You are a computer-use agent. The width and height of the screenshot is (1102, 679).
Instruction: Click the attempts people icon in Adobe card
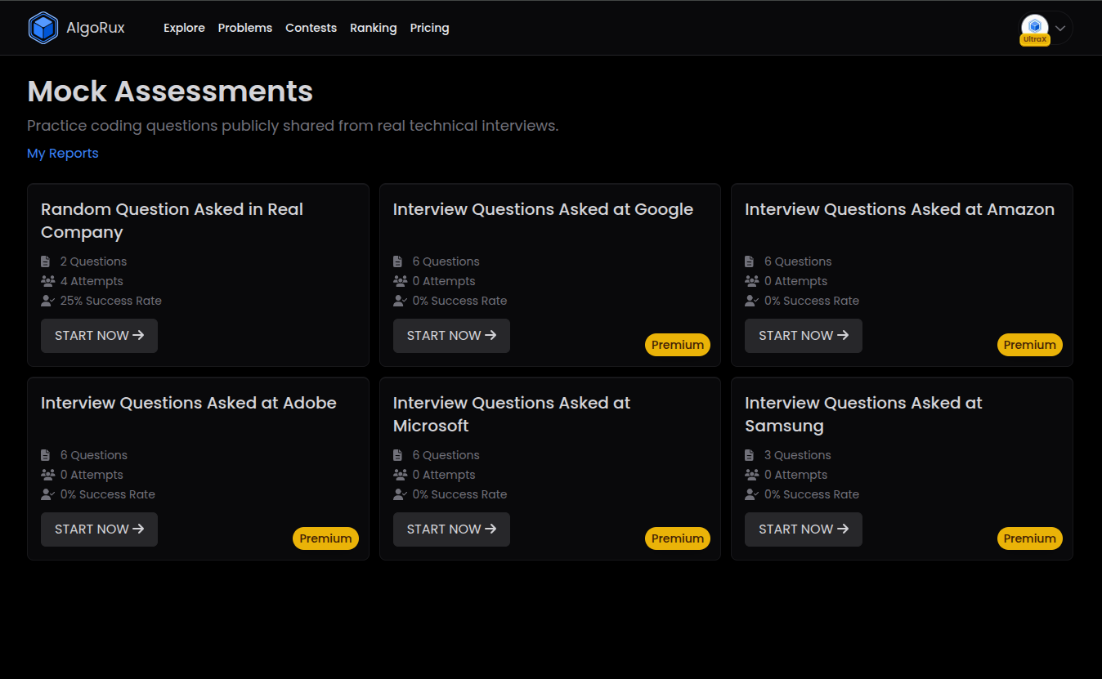(47, 475)
